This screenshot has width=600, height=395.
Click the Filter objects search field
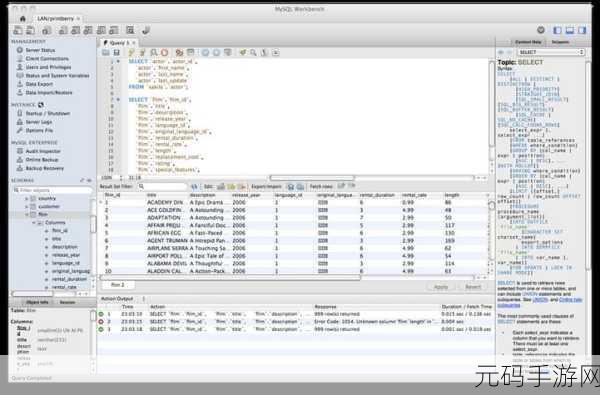pos(52,190)
